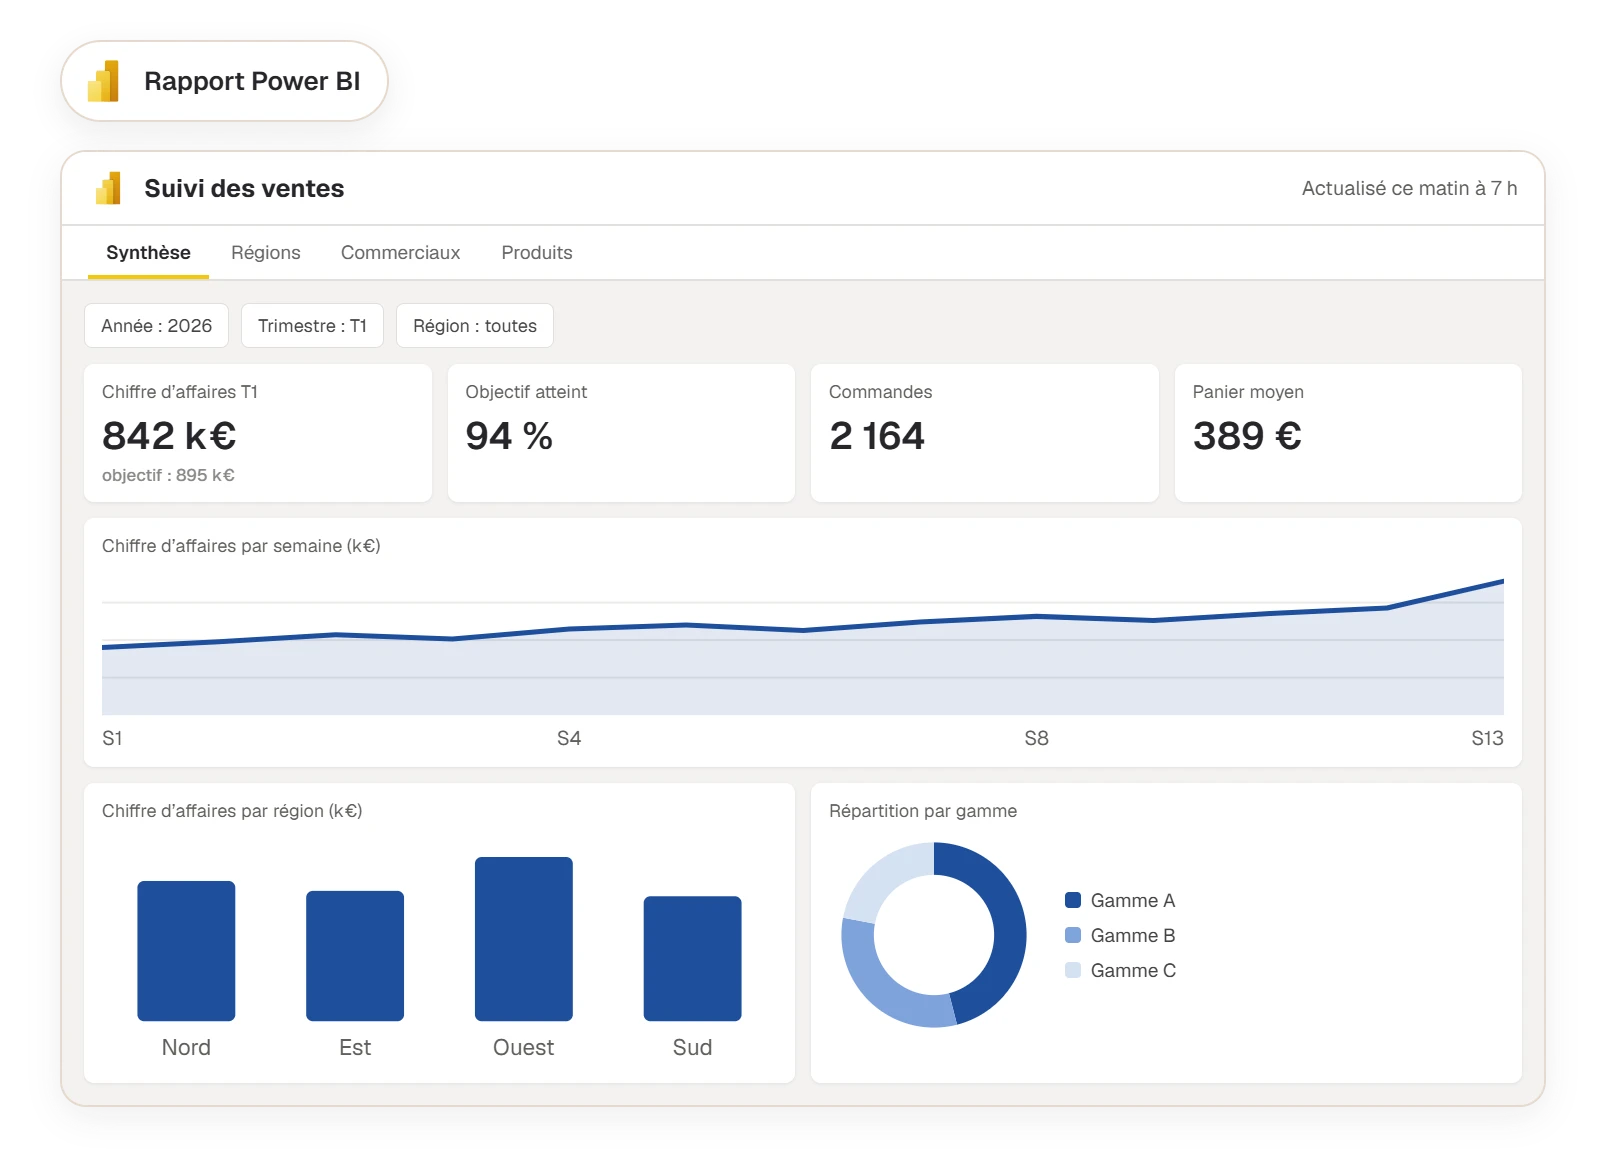
Task: Click the S4 axis label
Action: tap(569, 738)
